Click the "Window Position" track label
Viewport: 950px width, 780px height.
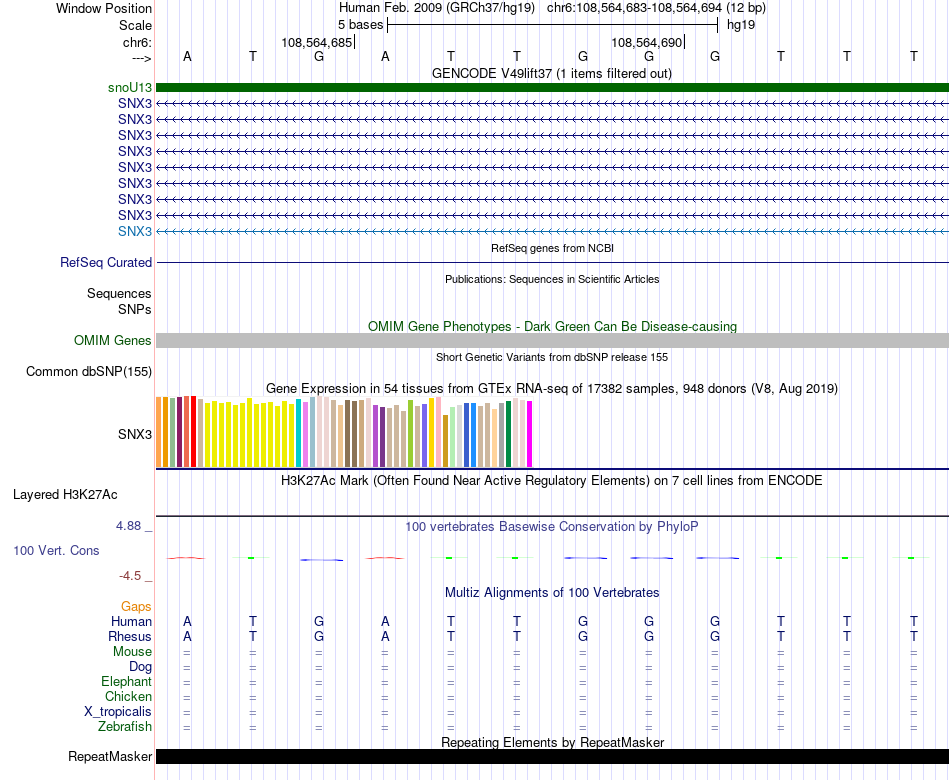point(104,8)
